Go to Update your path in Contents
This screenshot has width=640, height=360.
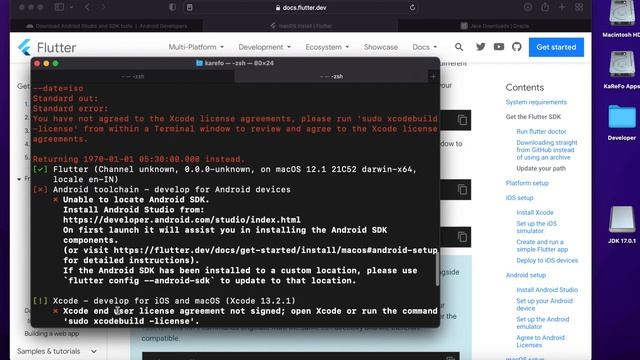pos(541,168)
